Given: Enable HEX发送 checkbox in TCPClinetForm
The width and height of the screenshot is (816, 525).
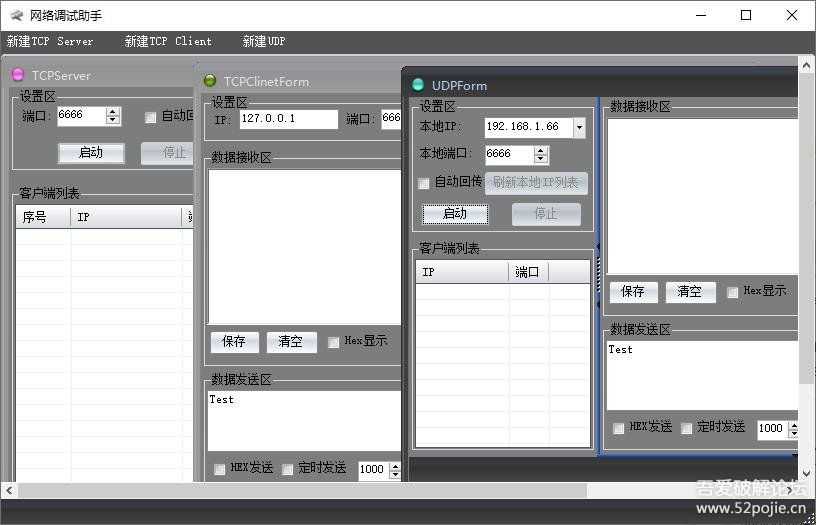Looking at the screenshot, I should tap(220, 469).
